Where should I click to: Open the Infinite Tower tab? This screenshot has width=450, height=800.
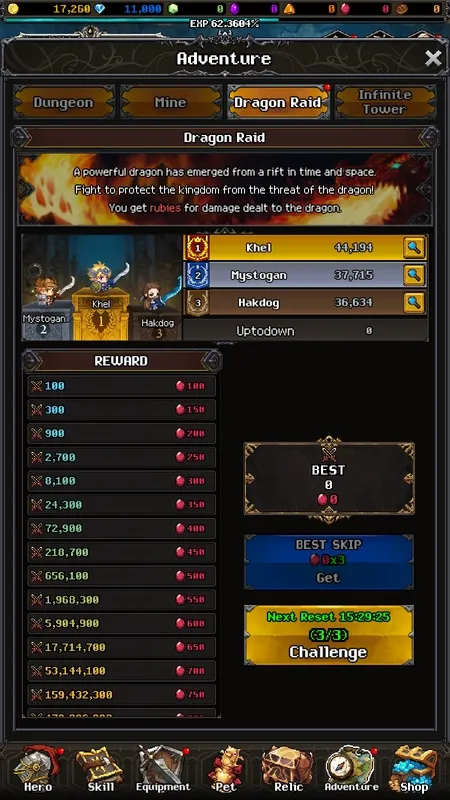(385, 103)
